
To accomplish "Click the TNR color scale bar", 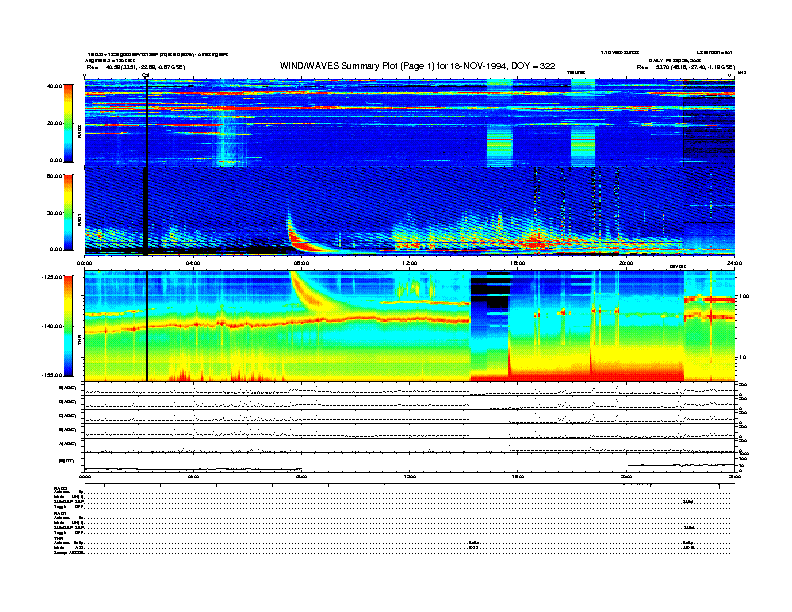I will (x=68, y=326).
